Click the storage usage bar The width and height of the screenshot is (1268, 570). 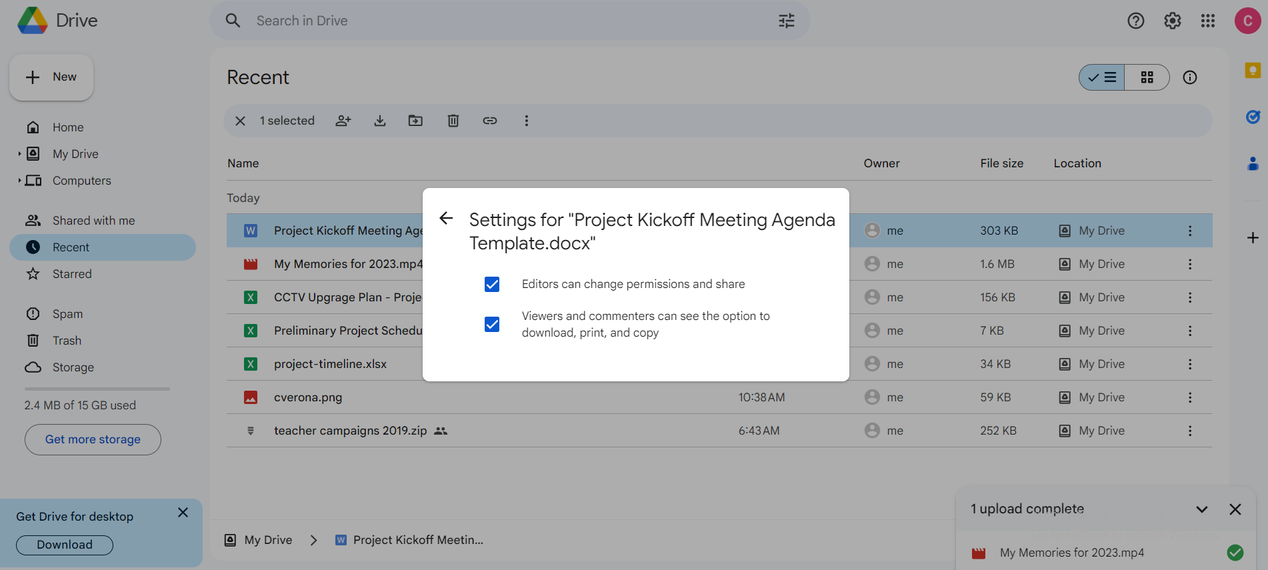tap(97, 389)
